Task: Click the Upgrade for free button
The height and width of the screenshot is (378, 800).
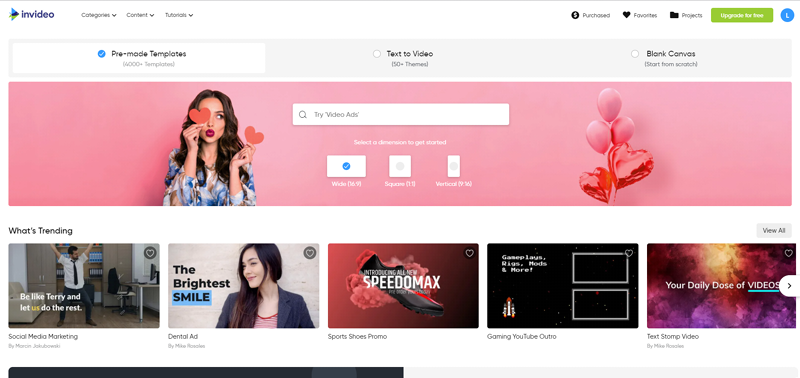Action: tap(742, 15)
